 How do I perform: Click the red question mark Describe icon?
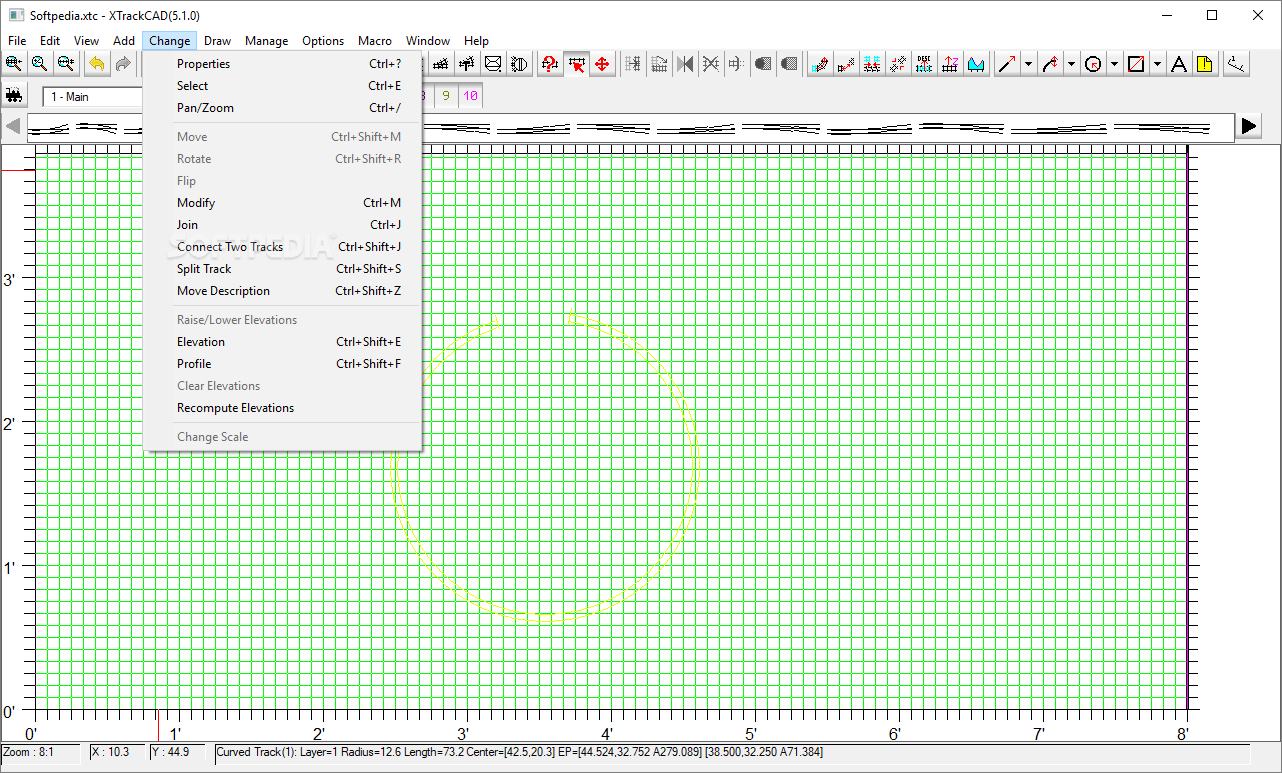click(550, 64)
